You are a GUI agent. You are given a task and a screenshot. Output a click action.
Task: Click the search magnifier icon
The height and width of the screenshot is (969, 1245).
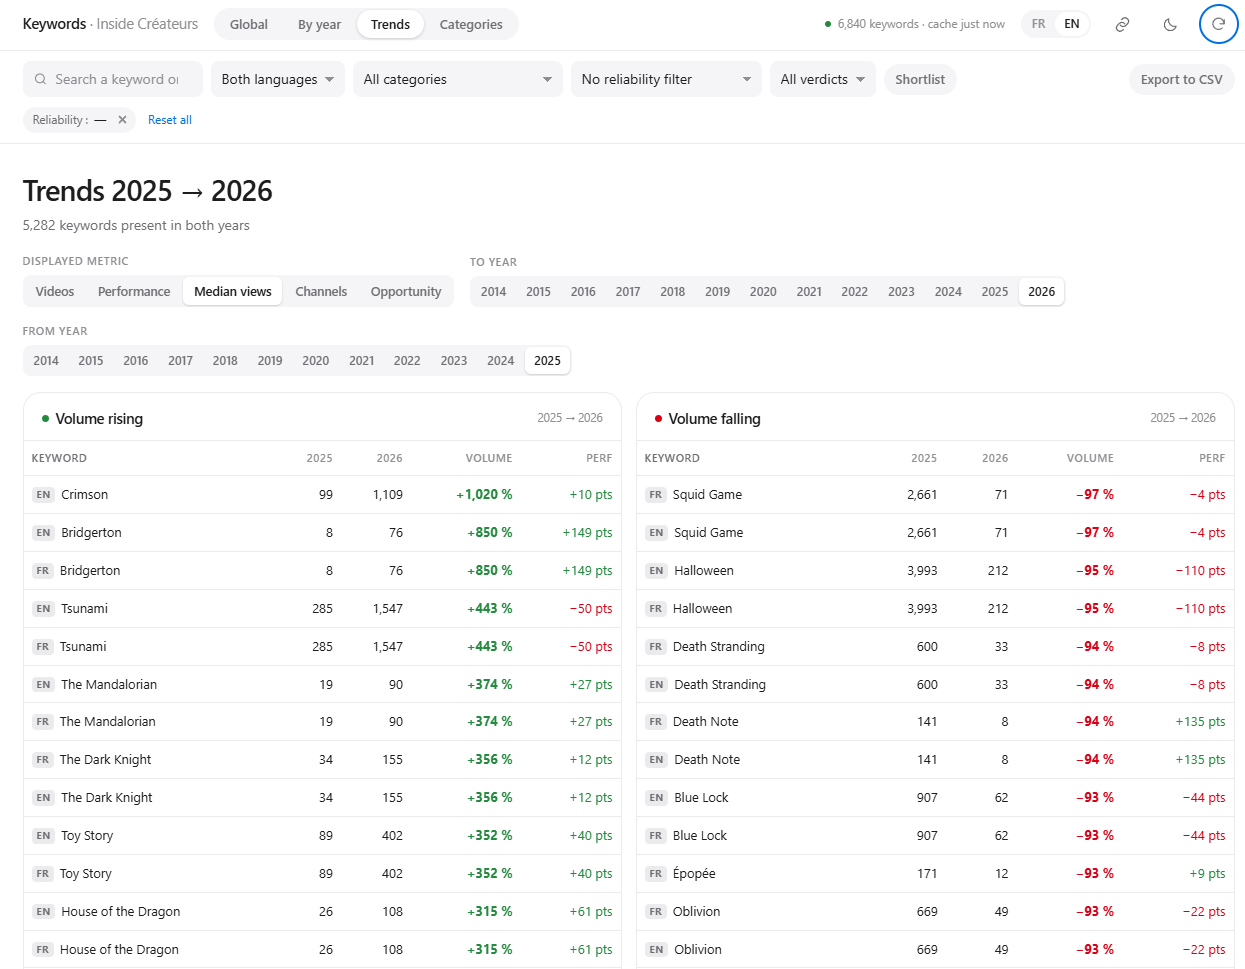click(x=40, y=79)
